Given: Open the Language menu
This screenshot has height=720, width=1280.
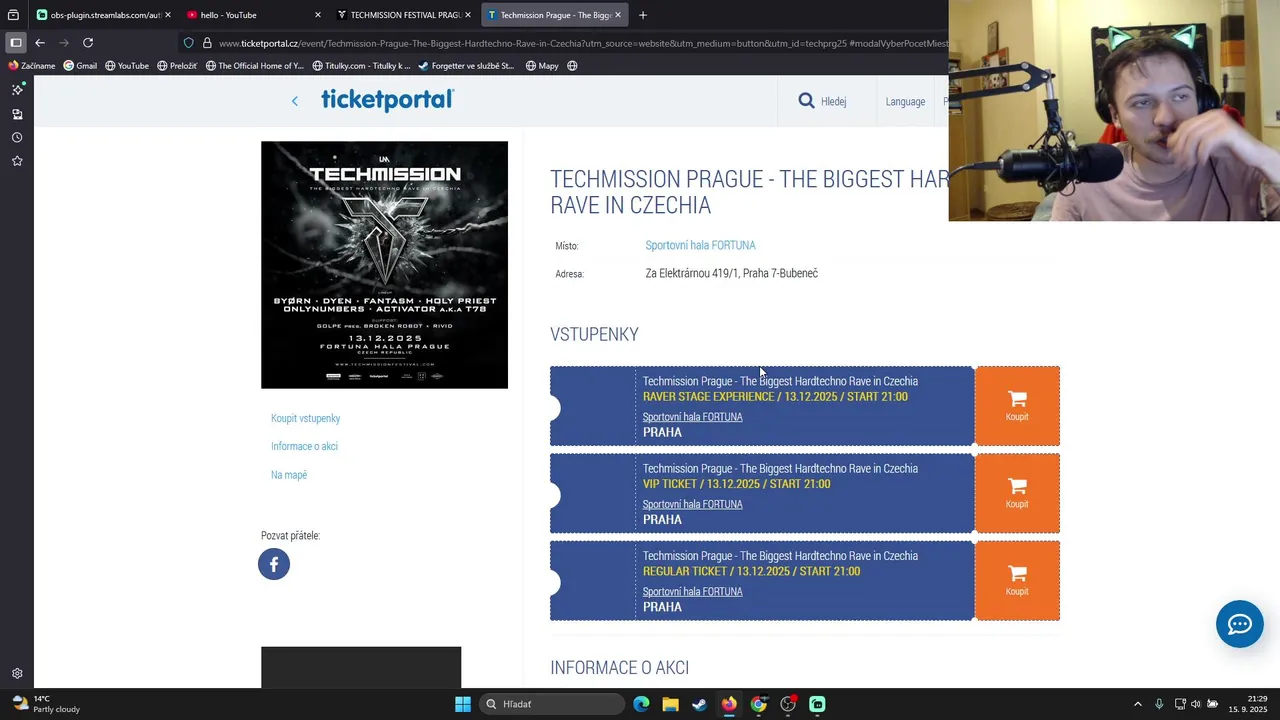Looking at the screenshot, I should tap(905, 101).
